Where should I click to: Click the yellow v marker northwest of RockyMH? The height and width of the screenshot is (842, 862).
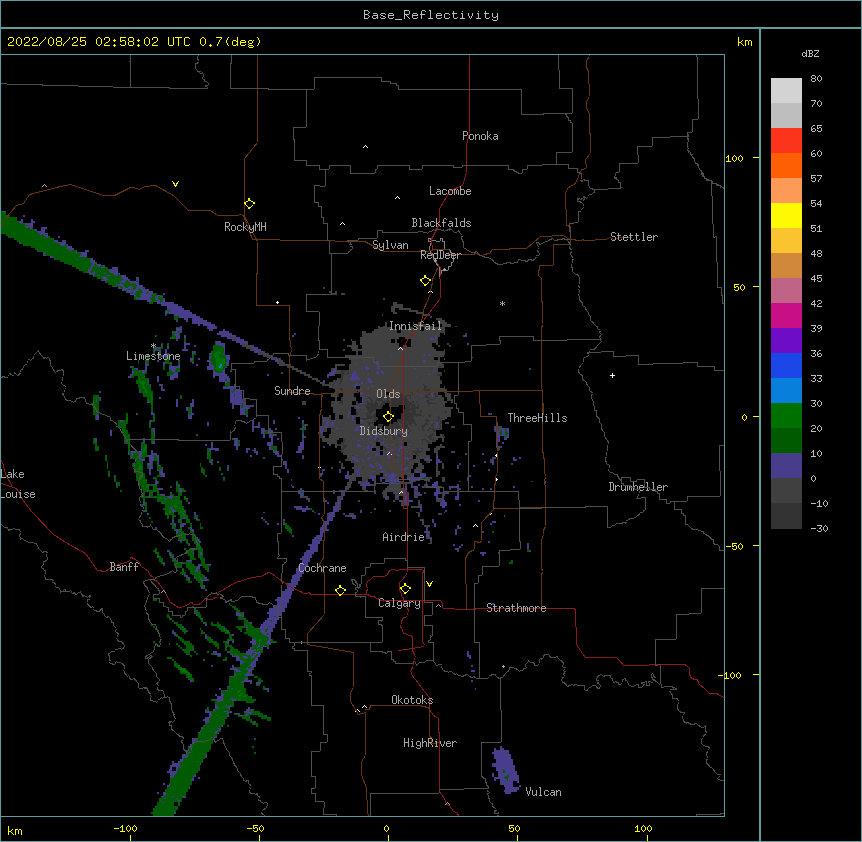tap(175, 184)
